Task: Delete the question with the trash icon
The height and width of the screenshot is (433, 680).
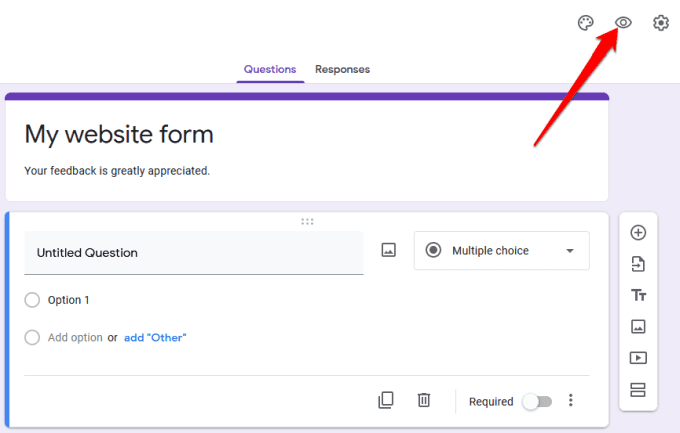Action: coord(424,400)
